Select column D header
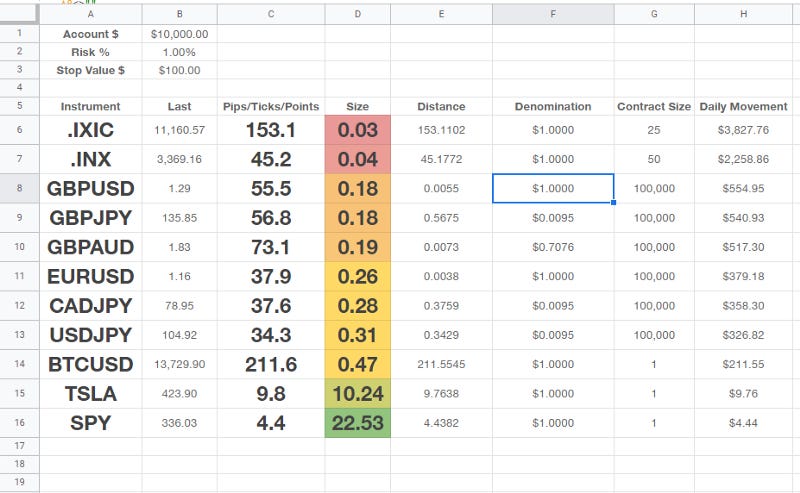 (358, 14)
